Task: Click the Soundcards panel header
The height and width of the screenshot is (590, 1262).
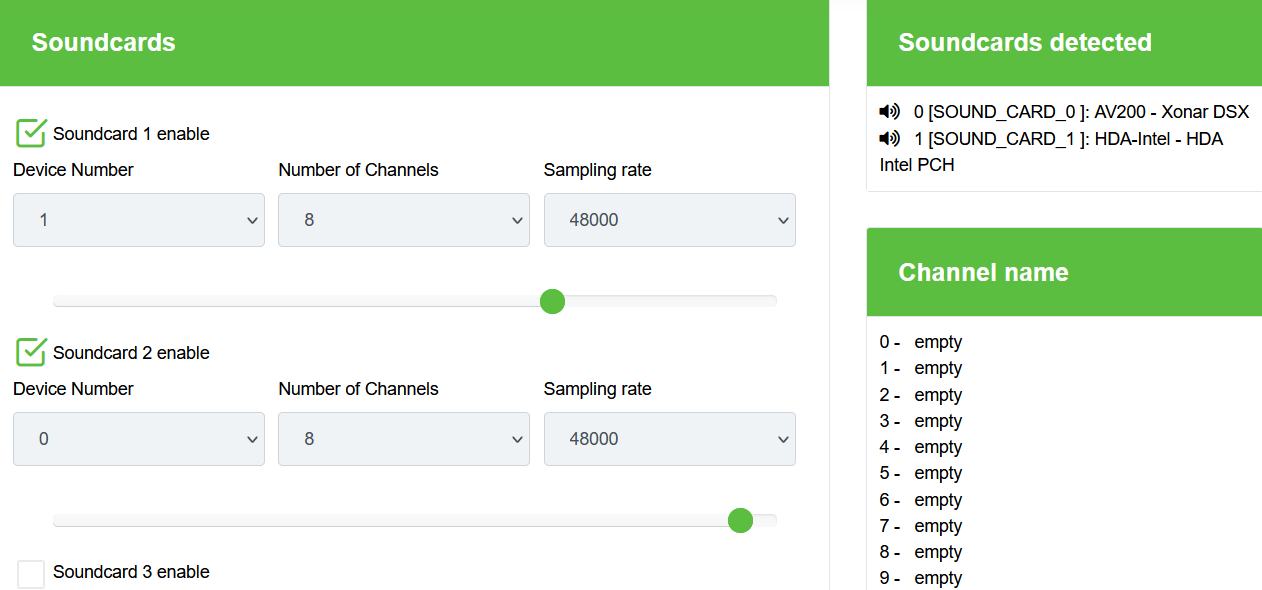Action: [104, 43]
